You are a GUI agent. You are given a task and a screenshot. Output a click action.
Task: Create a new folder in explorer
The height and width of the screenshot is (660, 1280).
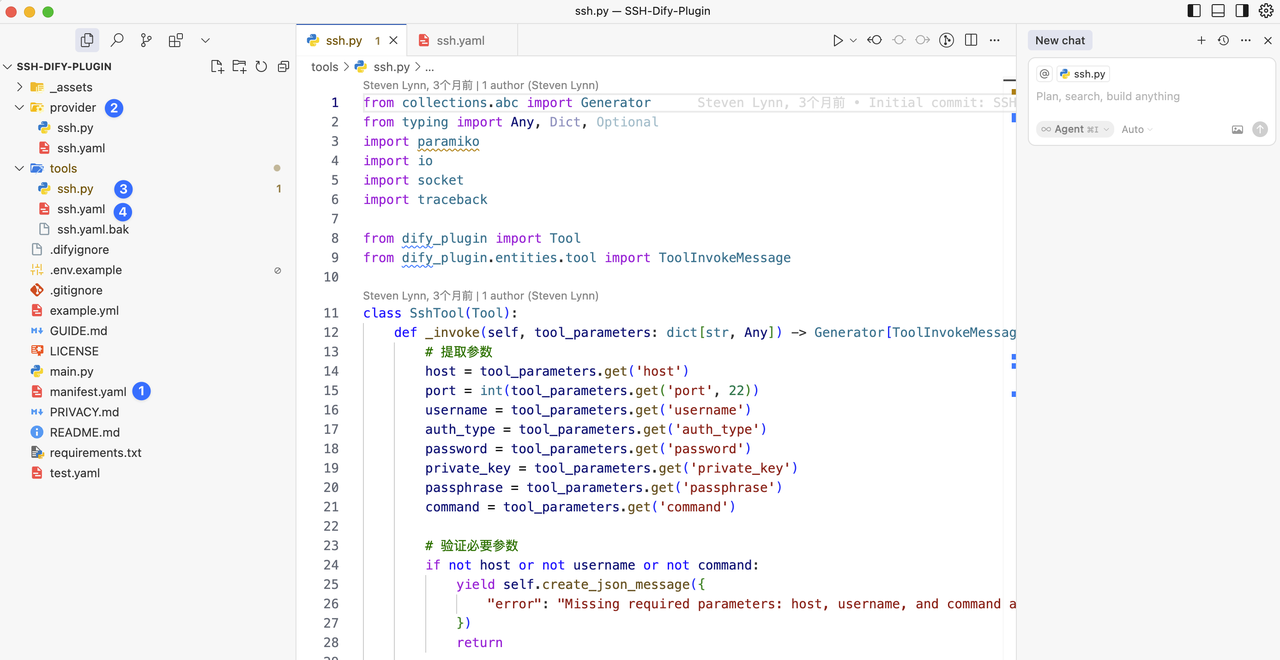click(239, 66)
